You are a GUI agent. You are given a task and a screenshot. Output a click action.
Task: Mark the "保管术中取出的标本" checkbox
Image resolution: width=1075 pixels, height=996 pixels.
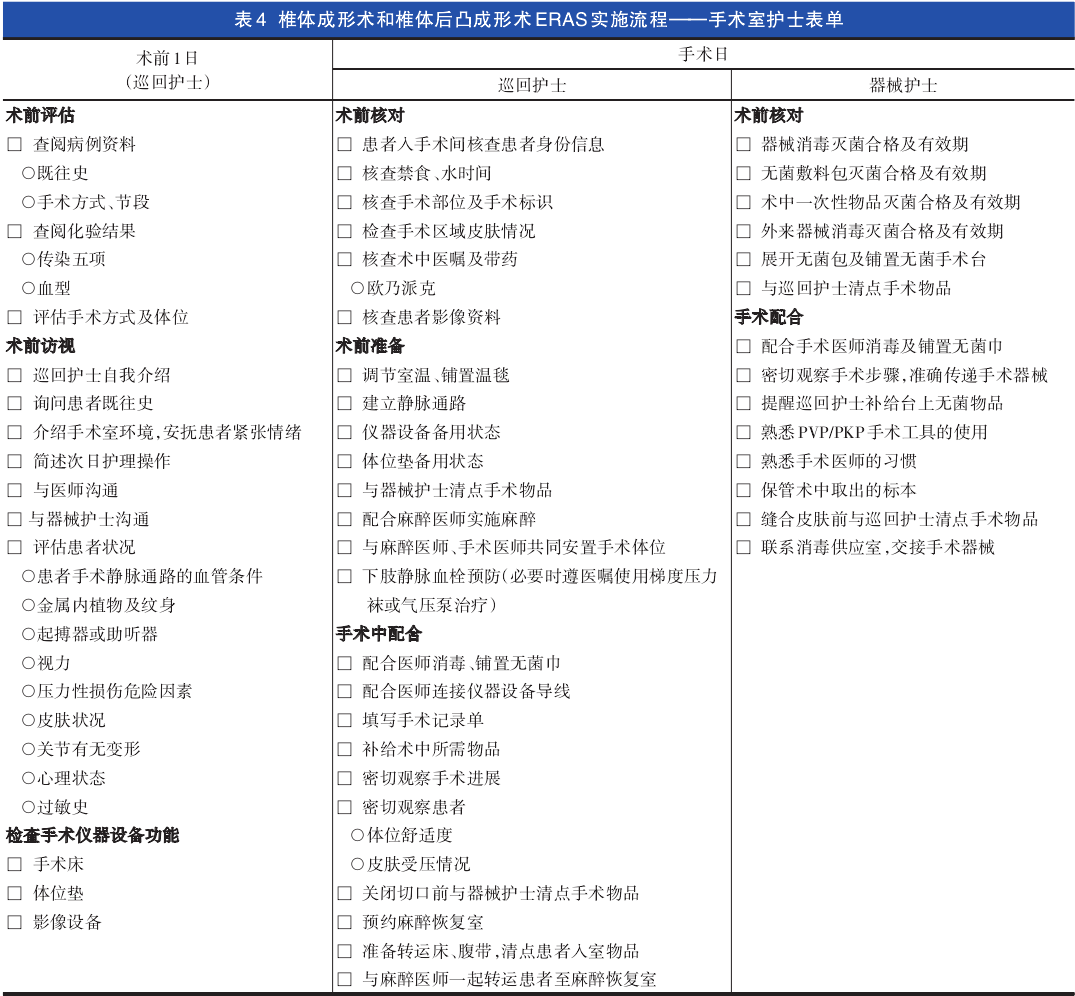pos(743,490)
